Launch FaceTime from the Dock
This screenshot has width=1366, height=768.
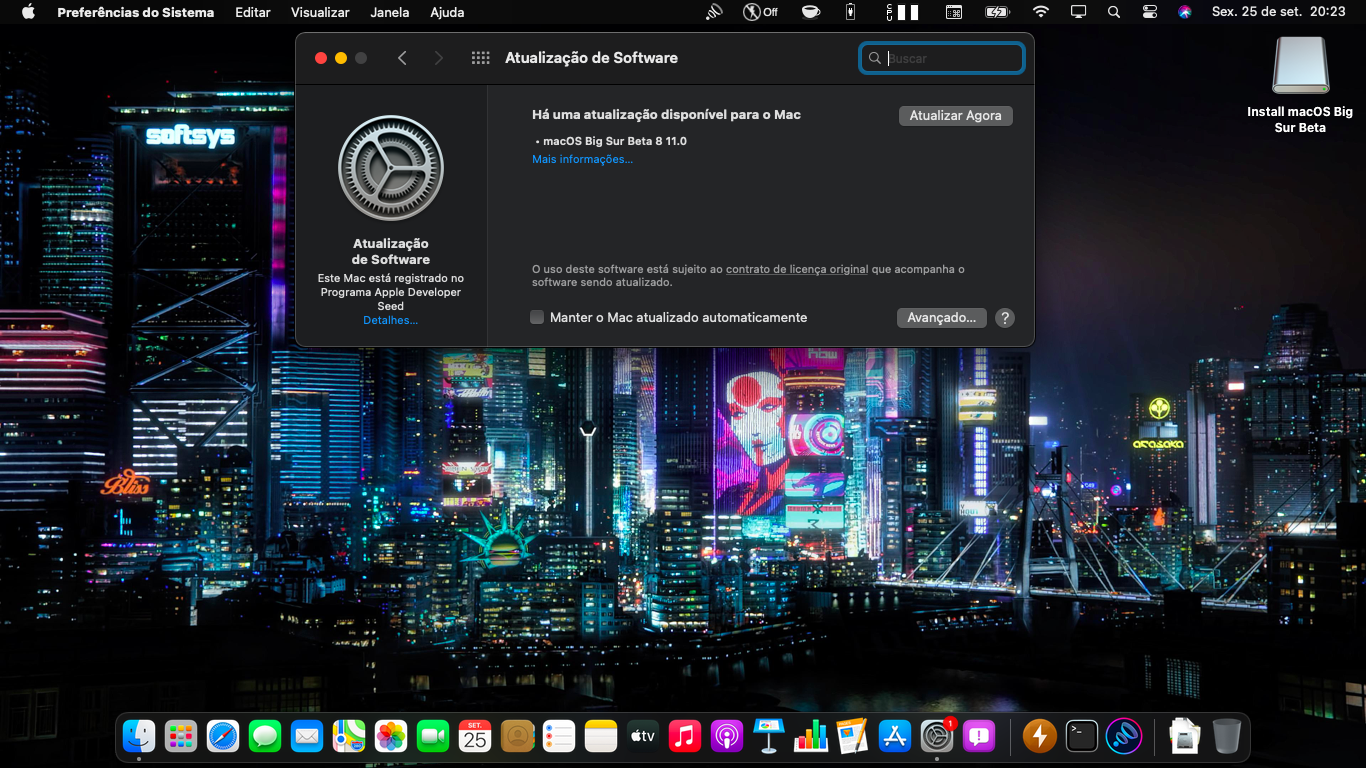pyautogui.click(x=433, y=737)
